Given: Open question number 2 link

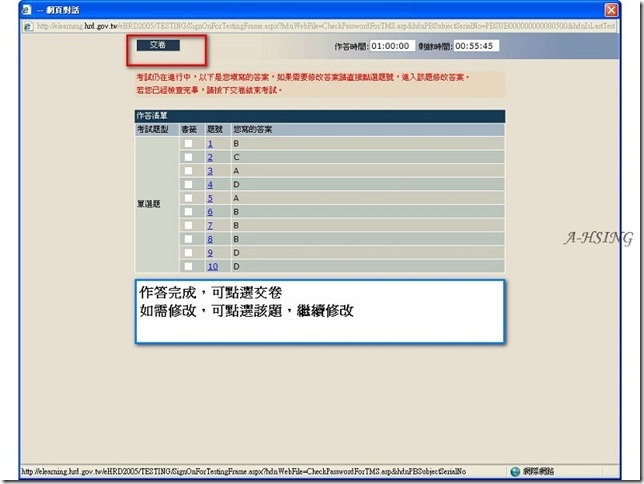Looking at the screenshot, I should [210, 157].
